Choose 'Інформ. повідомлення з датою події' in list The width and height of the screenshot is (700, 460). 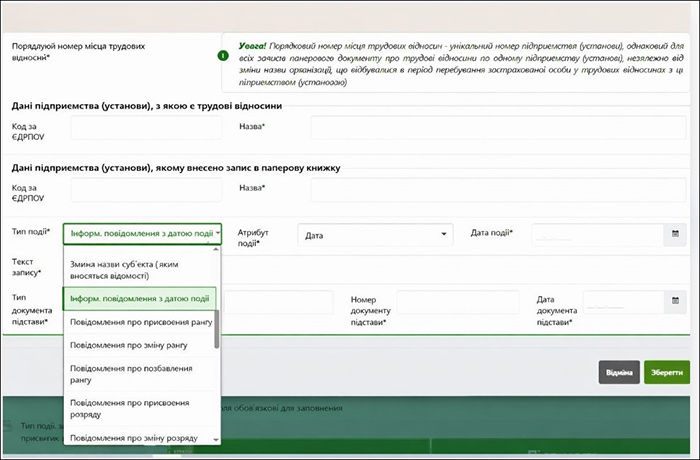[140, 298]
